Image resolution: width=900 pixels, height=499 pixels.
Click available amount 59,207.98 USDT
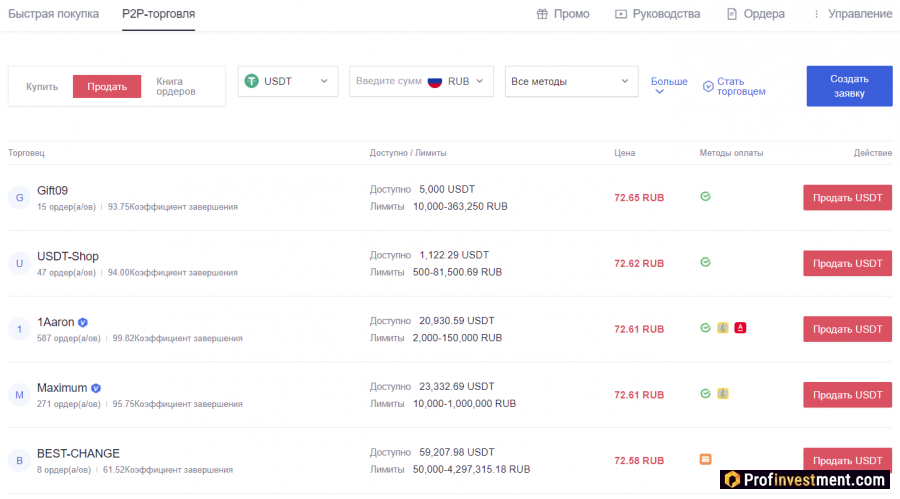[457, 452]
